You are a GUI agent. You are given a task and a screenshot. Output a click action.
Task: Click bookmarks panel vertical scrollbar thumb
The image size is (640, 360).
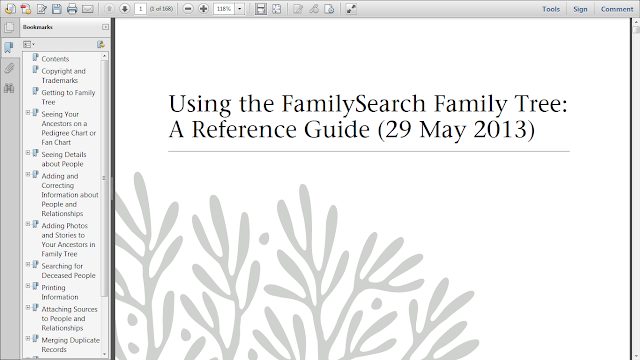pos(104,178)
